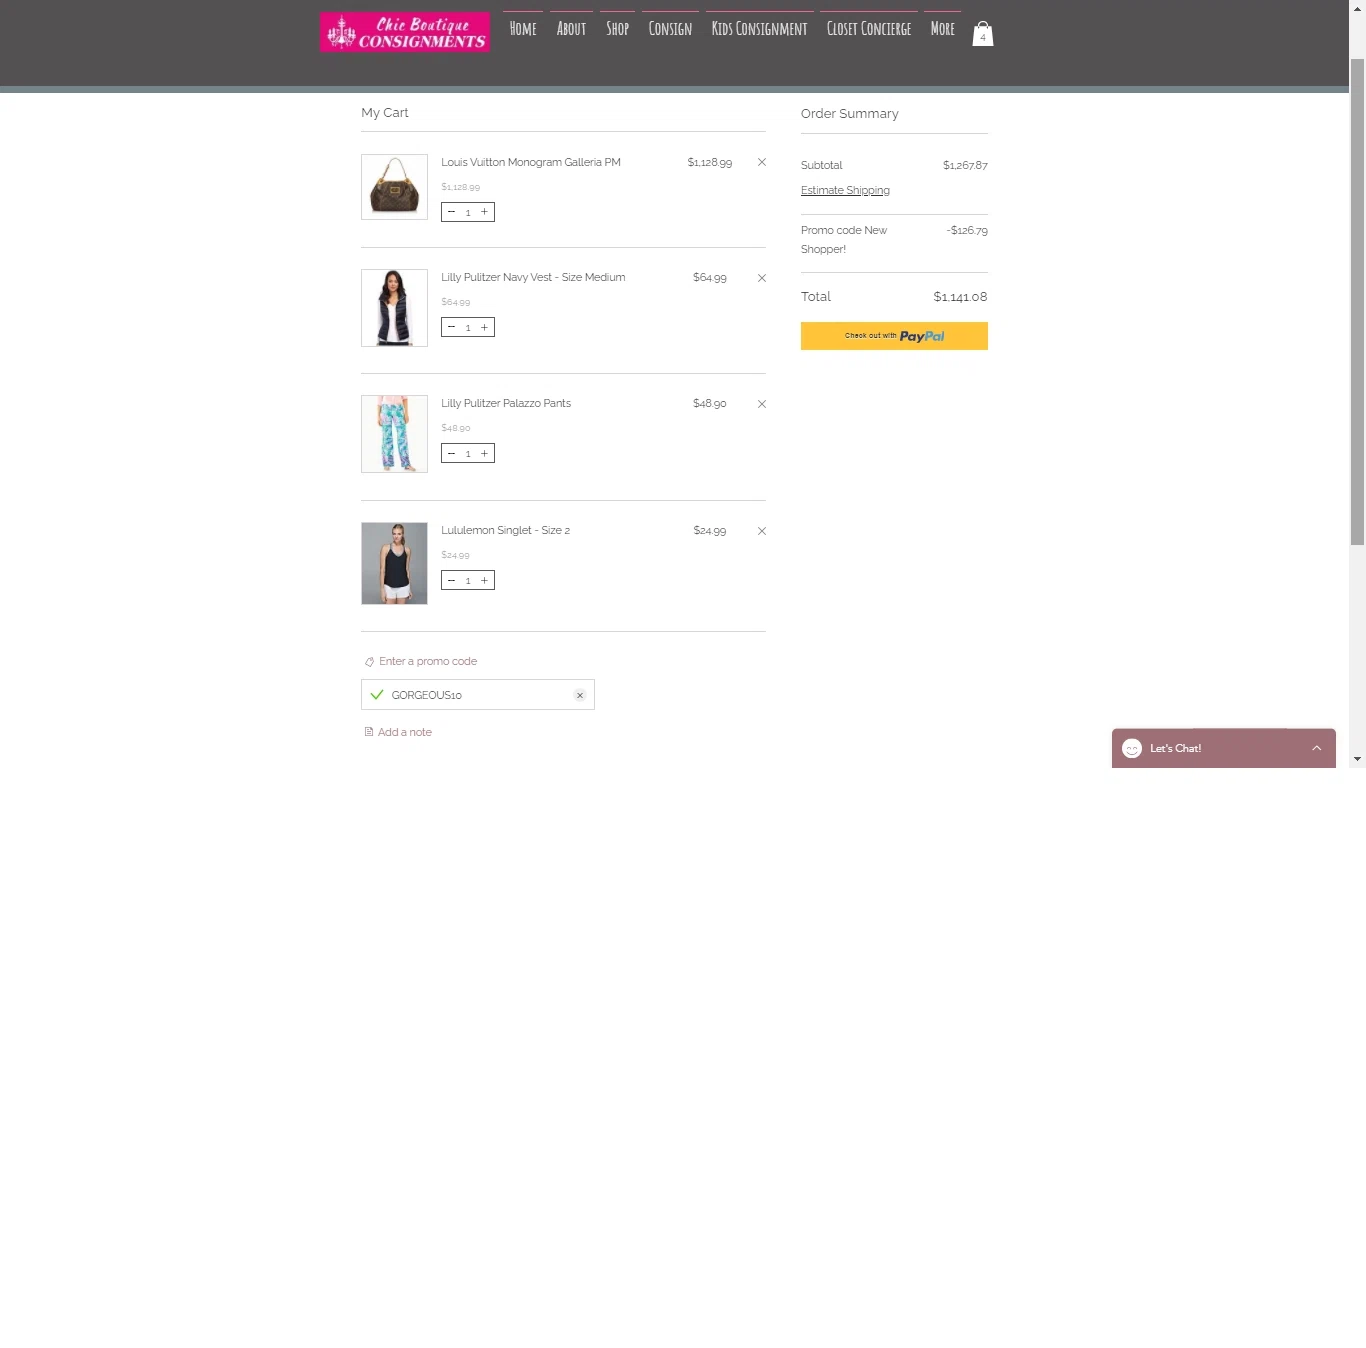Open the About menu item
Viewport: 1366px width, 1348px height.
pos(571,29)
